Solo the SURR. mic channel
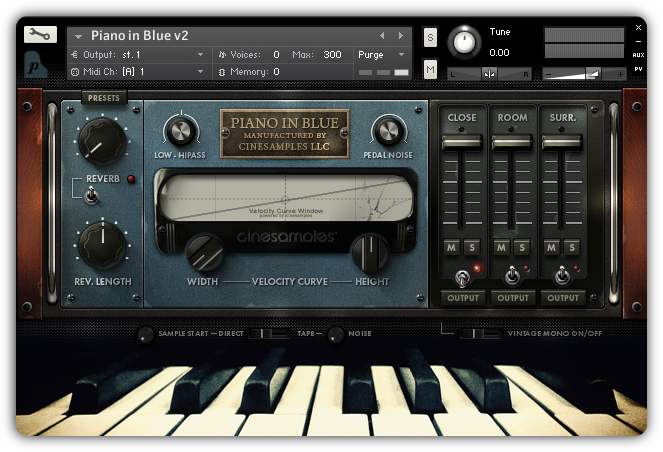This screenshot has width=663, height=452. click(x=572, y=247)
